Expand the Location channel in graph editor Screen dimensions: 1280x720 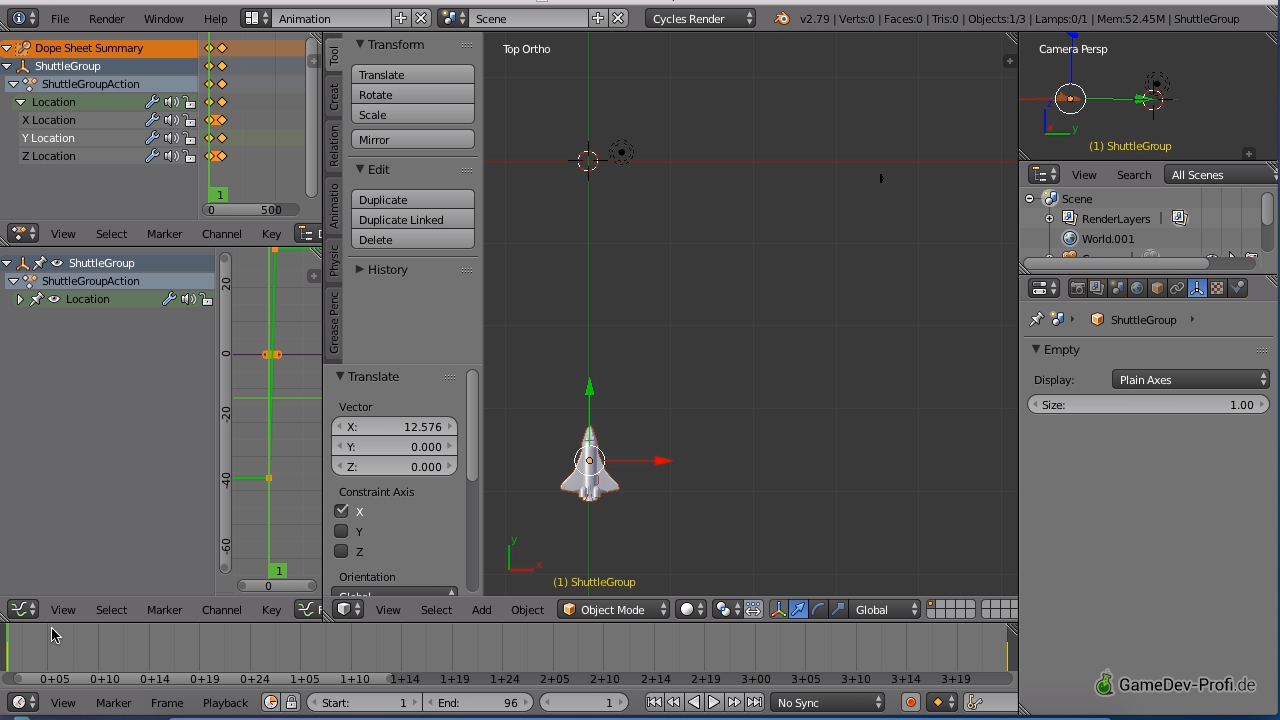point(20,299)
